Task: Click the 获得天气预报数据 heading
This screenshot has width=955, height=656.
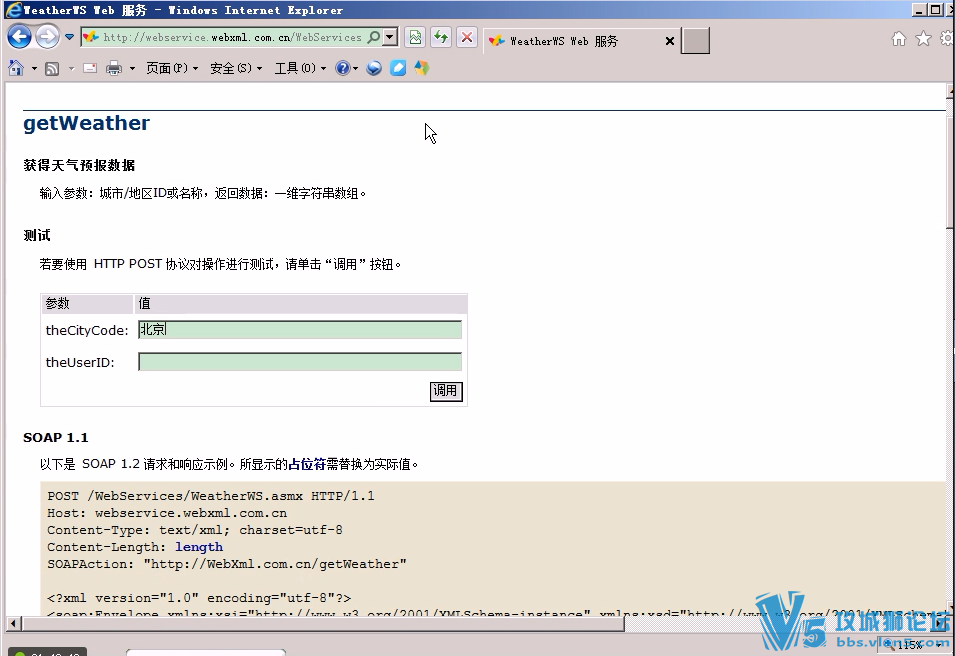Action: tap(79, 165)
